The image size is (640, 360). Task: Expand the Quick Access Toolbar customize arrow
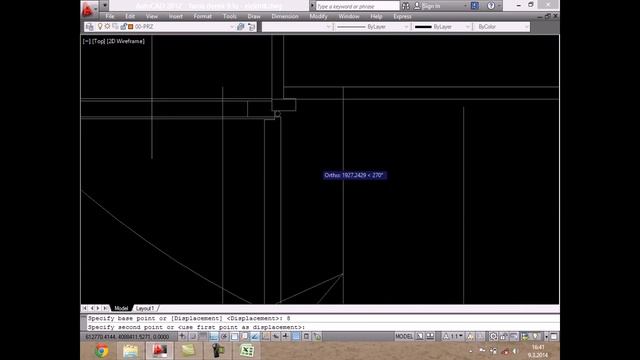click(x=104, y=6)
